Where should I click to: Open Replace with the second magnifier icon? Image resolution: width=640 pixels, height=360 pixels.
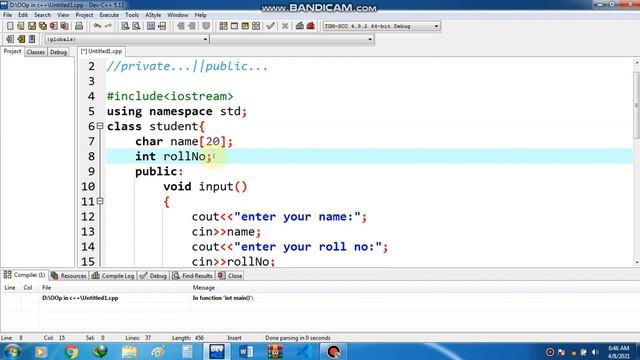136,26
